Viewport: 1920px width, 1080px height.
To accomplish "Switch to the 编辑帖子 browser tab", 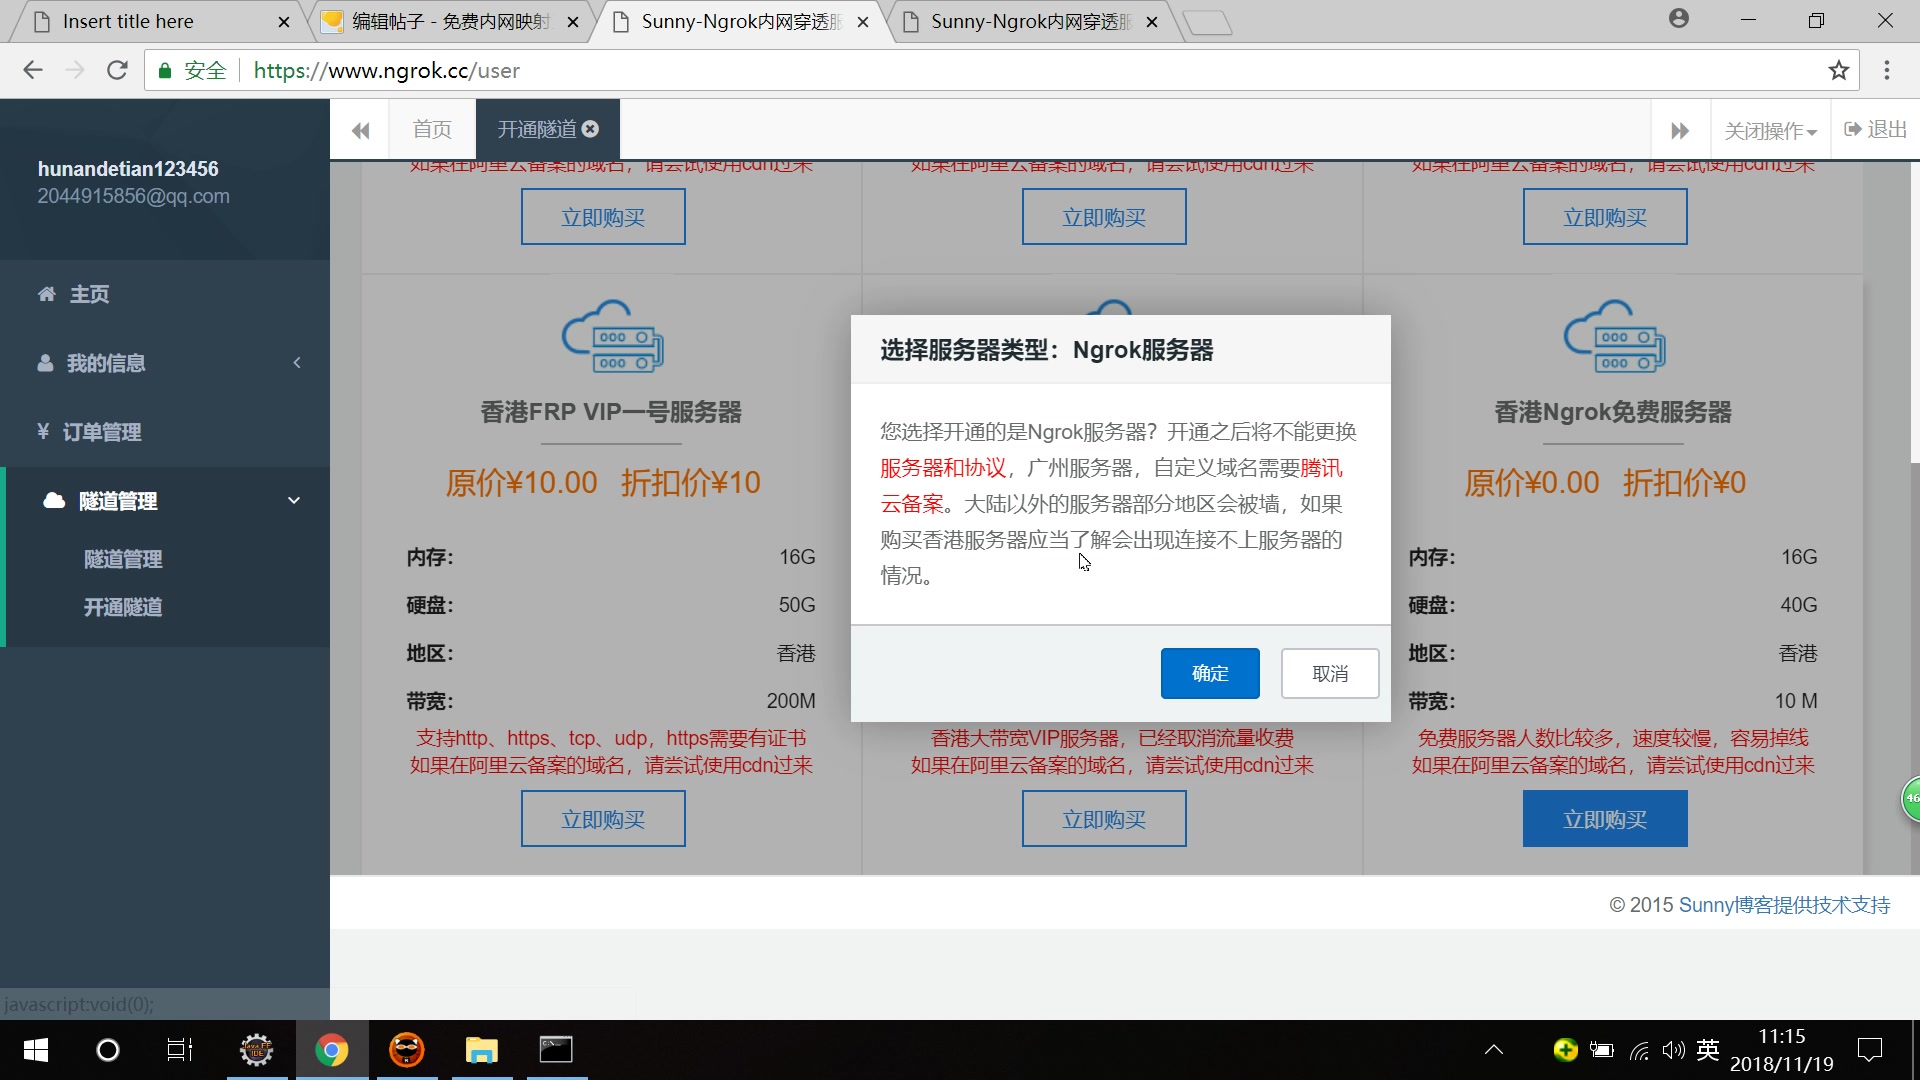I will (450, 21).
